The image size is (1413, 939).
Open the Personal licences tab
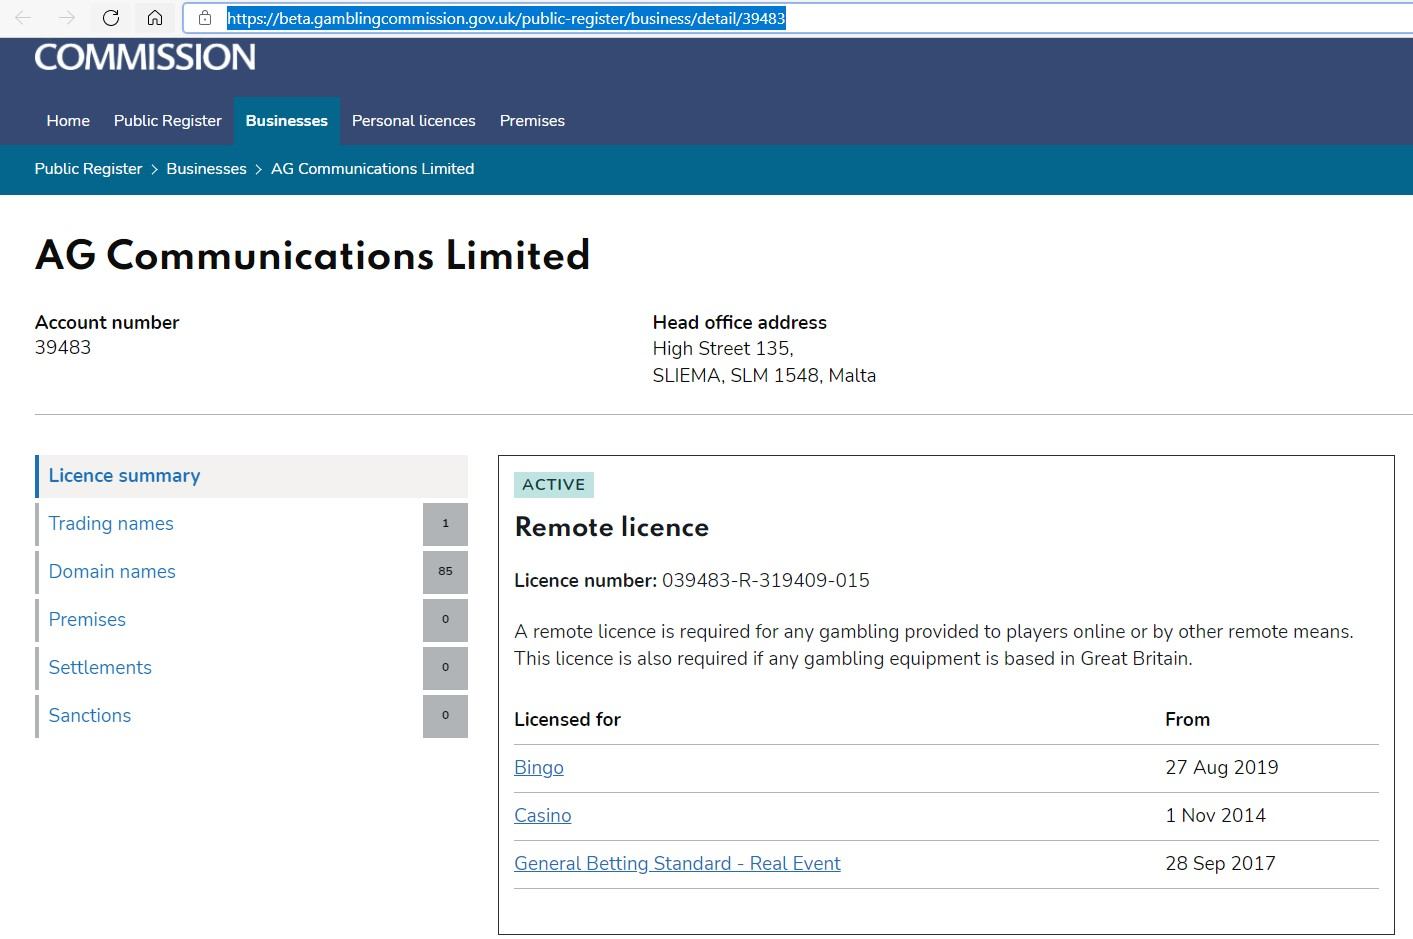(x=413, y=121)
